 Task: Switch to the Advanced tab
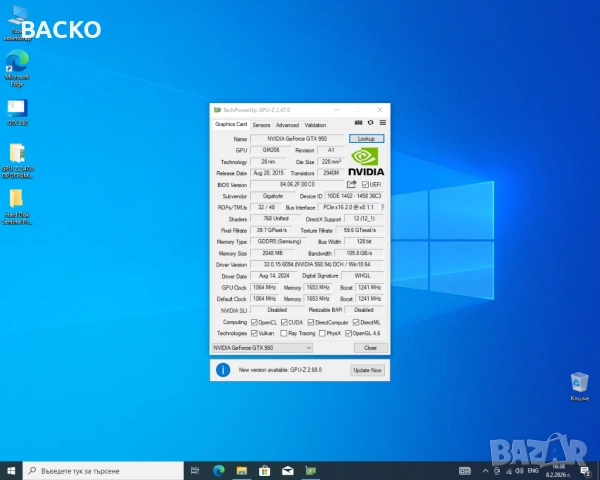coord(287,125)
